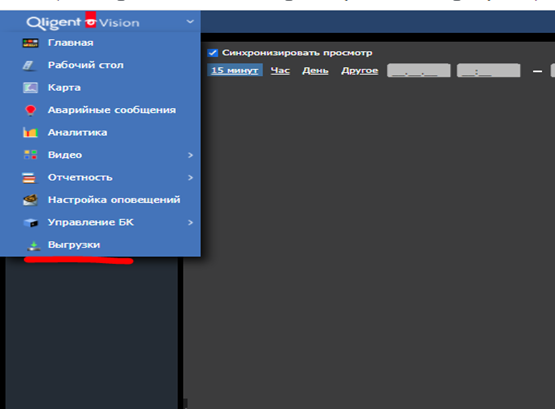Expand the Отчетность submenu arrow

(x=190, y=178)
